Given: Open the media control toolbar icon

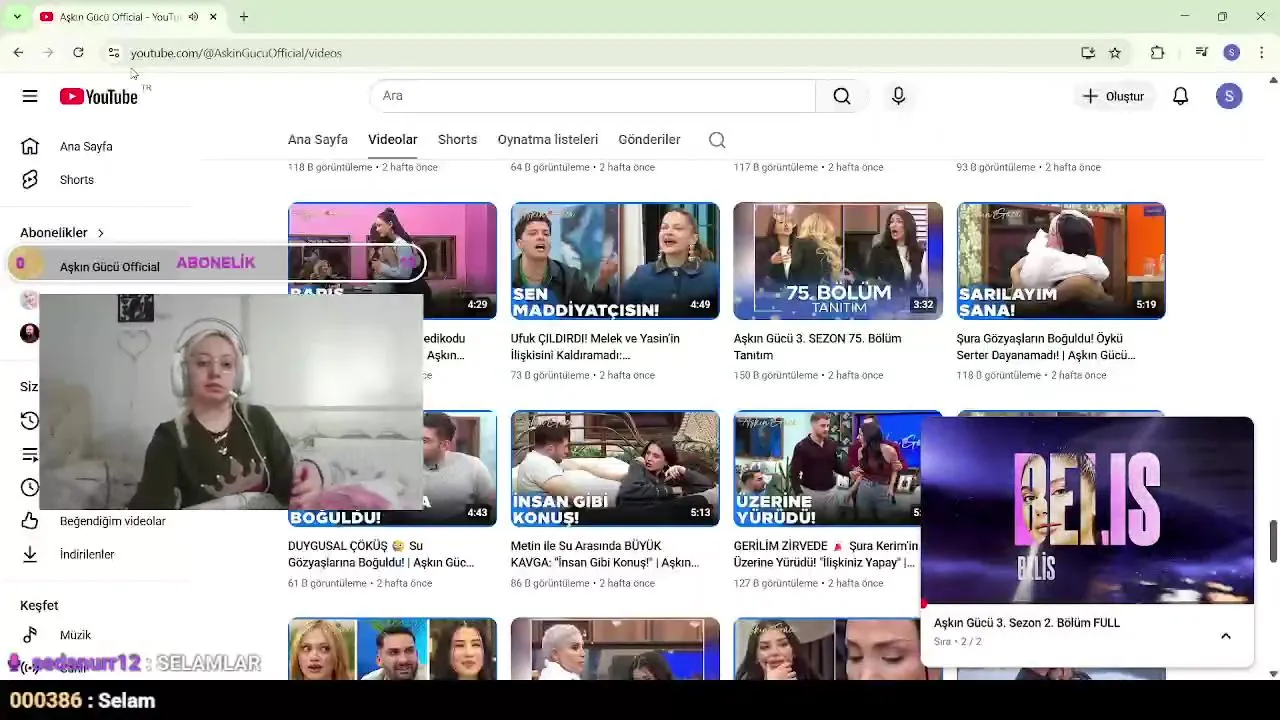Looking at the screenshot, I should coord(1202,53).
